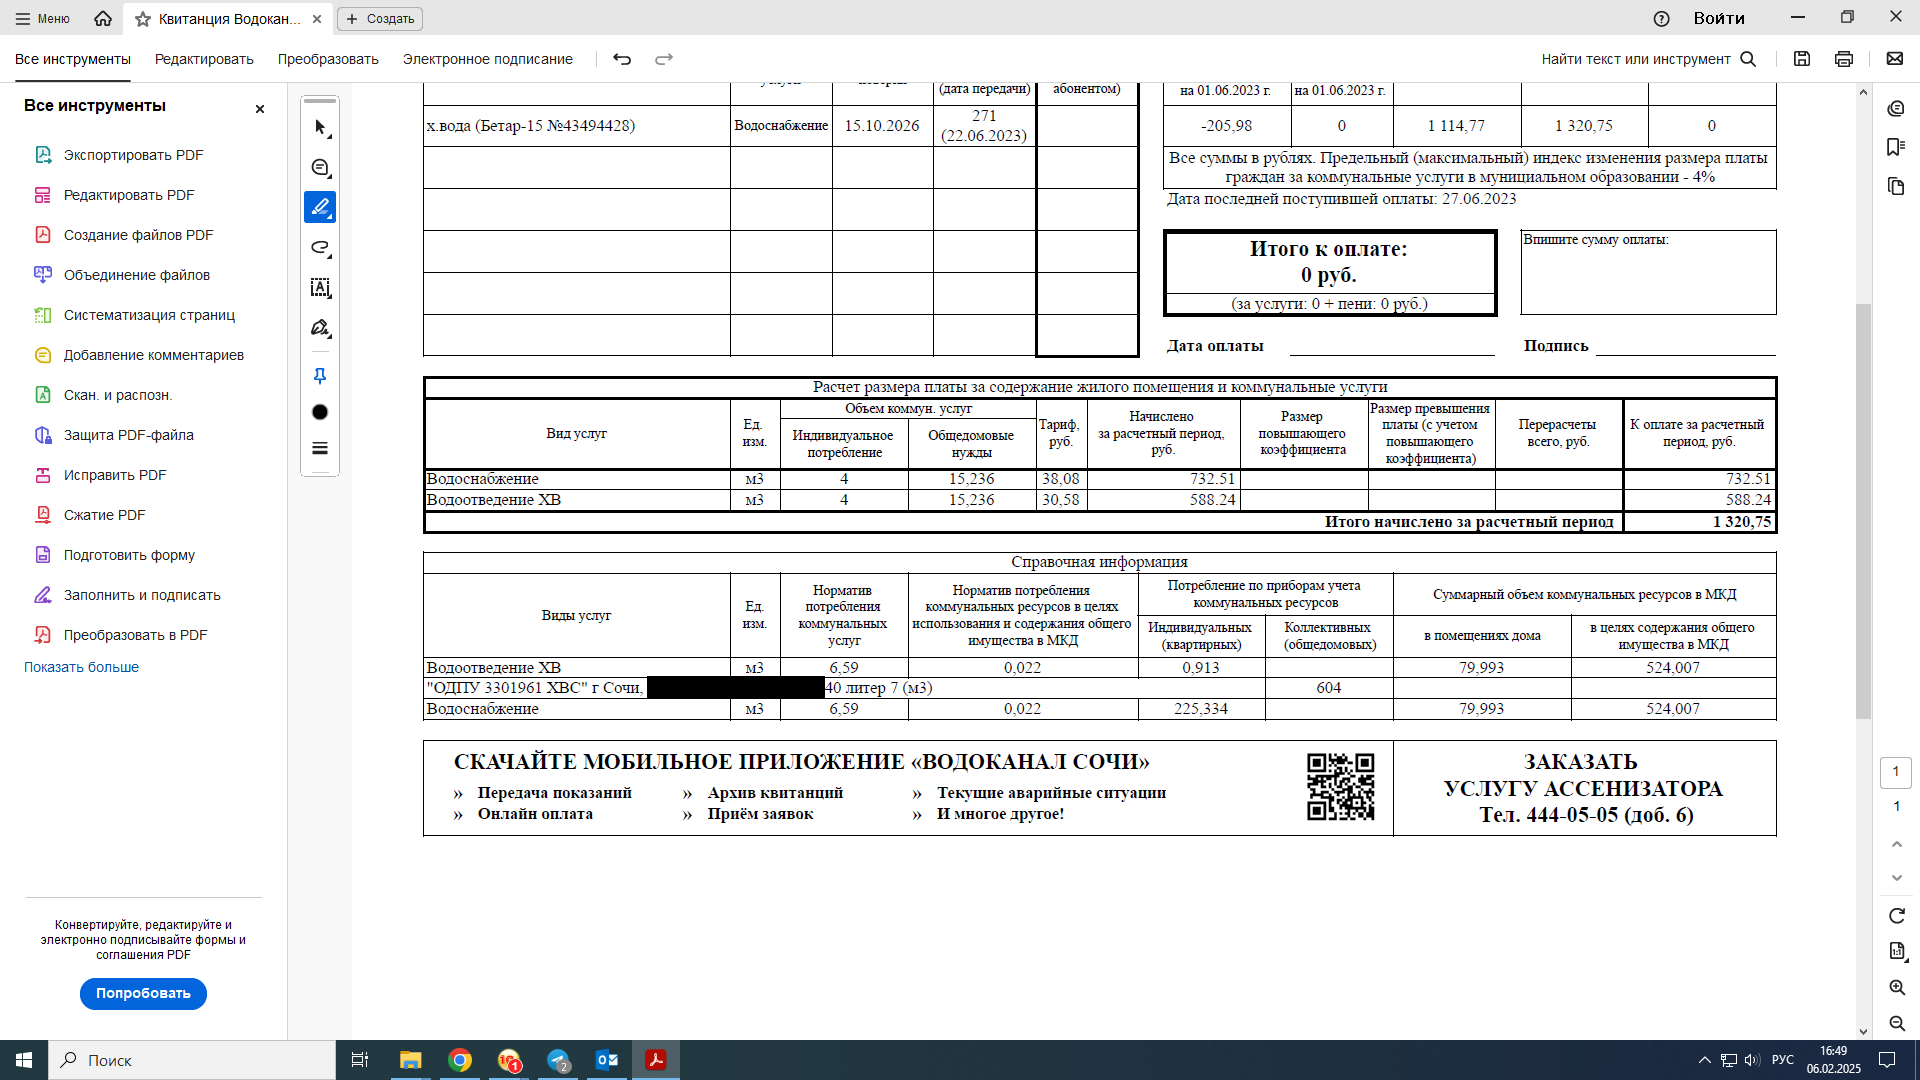Open Chrome from the taskbar

coord(460,1060)
